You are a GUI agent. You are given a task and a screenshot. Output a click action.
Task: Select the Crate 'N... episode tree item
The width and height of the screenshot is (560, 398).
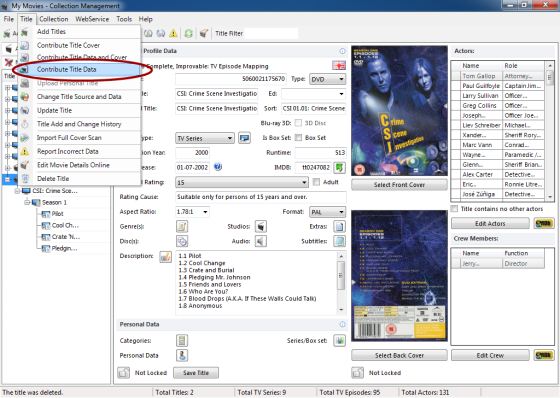(61, 237)
